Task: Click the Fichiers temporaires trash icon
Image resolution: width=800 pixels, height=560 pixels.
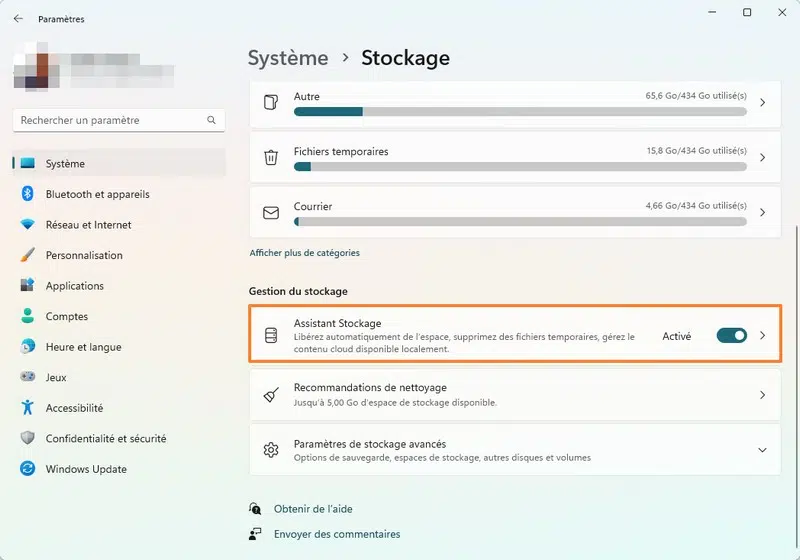Action: point(271,158)
